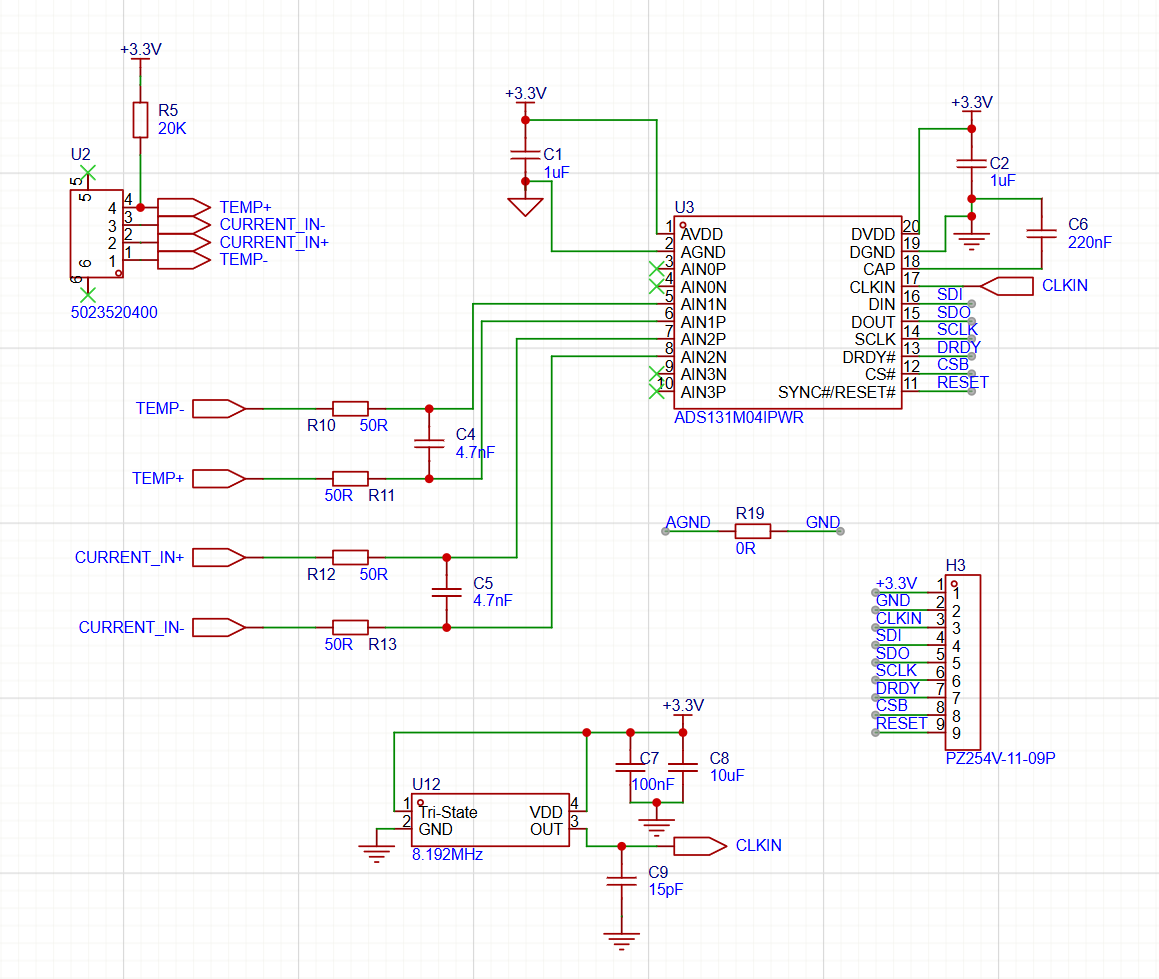This screenshot has width=1159, height=979.
Task: Select the ground symbol at U12 GND pin
Action: [376, 854]
